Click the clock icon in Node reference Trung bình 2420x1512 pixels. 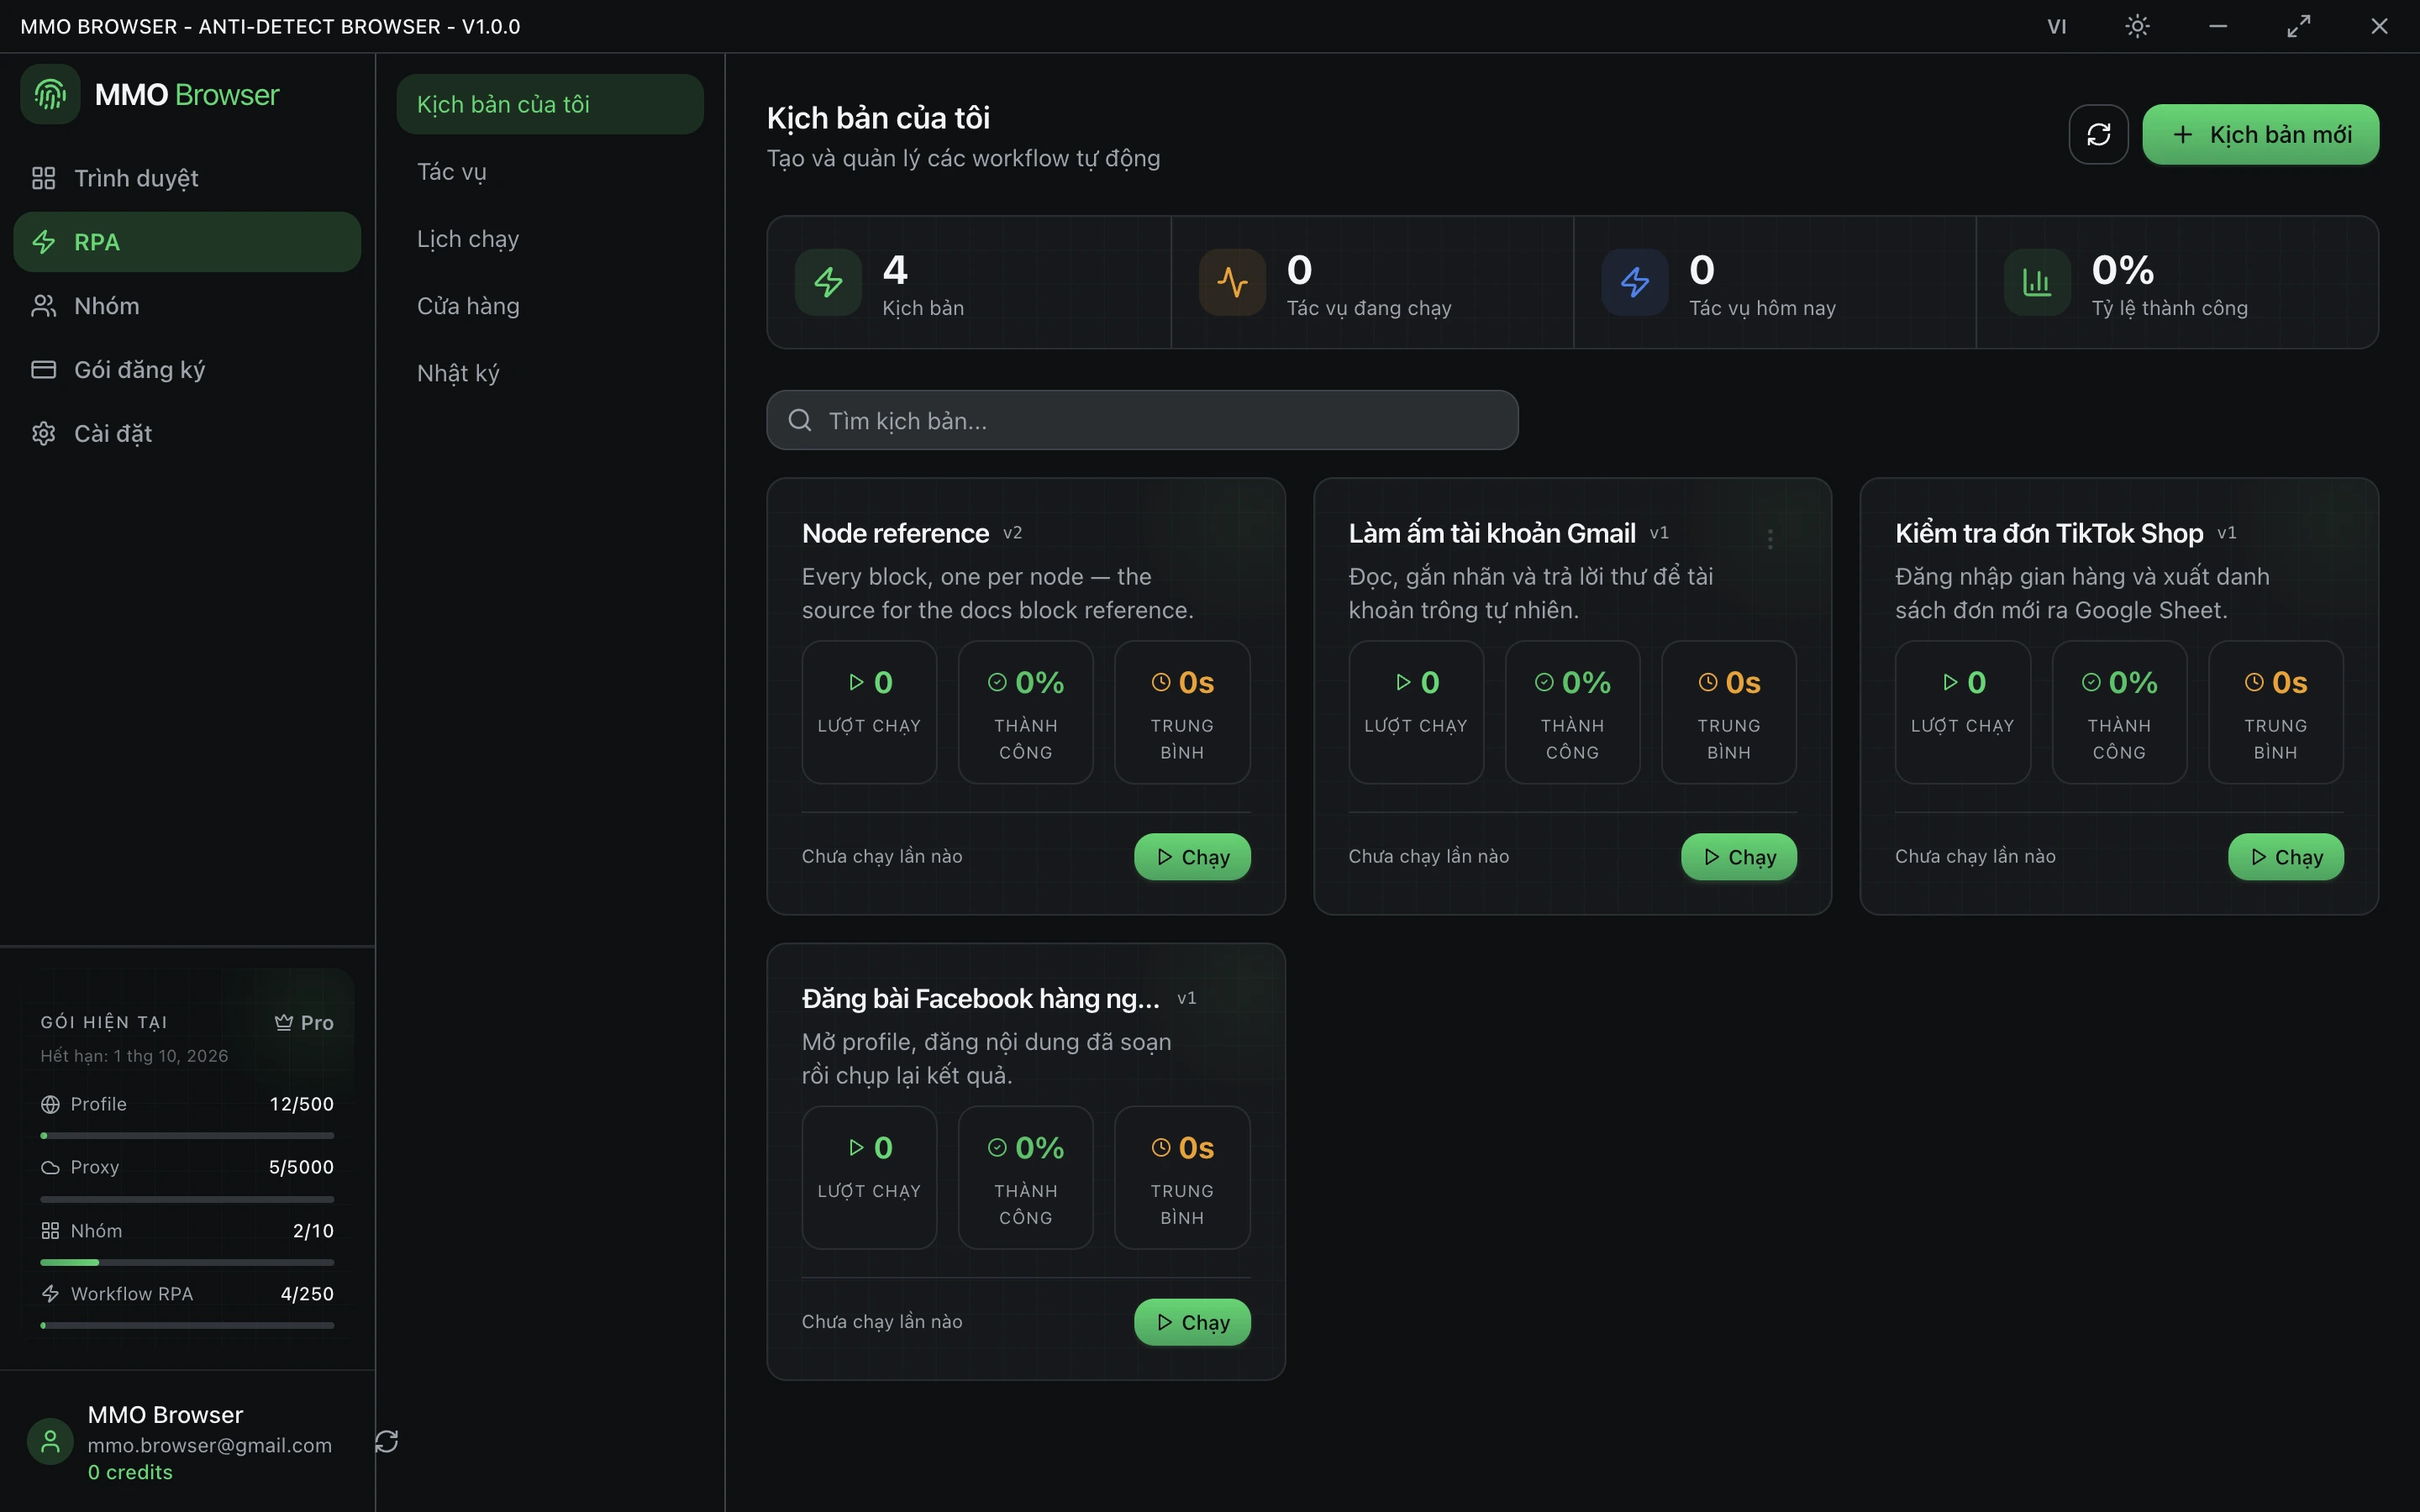[1161, 682]
